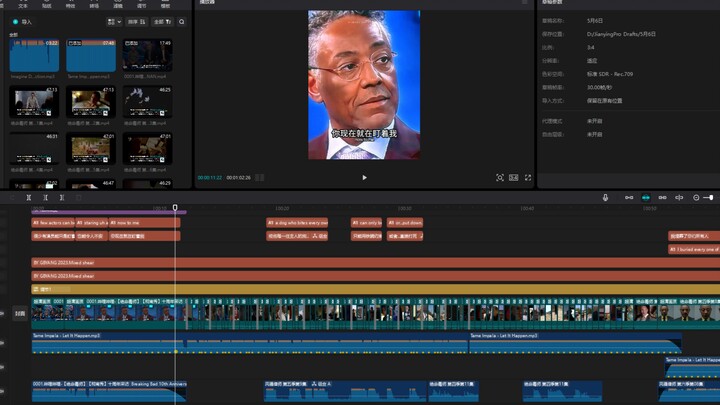Open the 排序 sort menu
This screenshot has width=720, height=405.
tap(136, 22)
